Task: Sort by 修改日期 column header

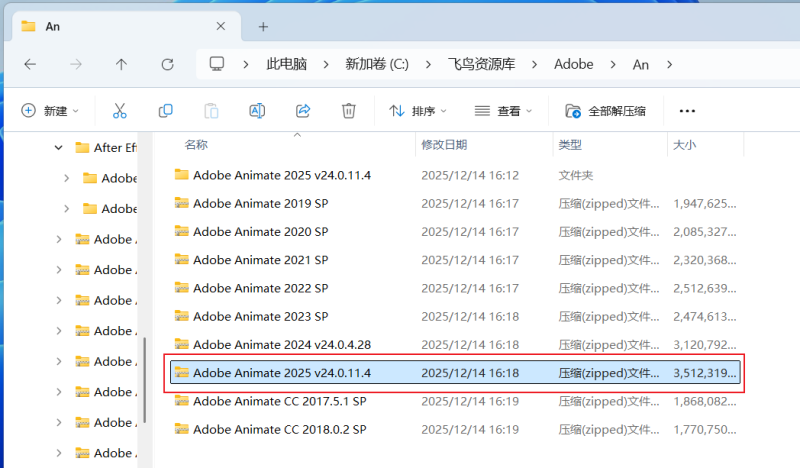Action: pos(444,145)
